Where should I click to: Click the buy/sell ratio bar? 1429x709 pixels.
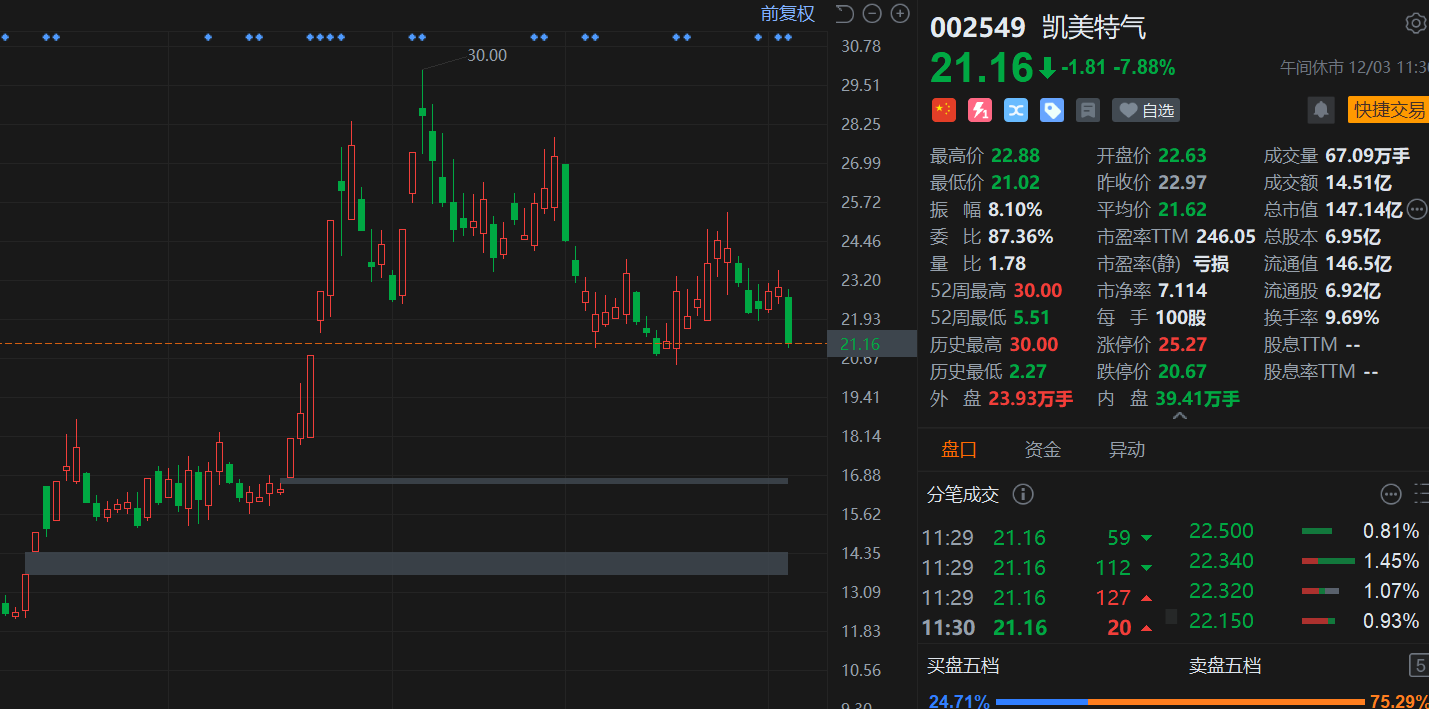pyautogui.click(x=1180, y=702)
